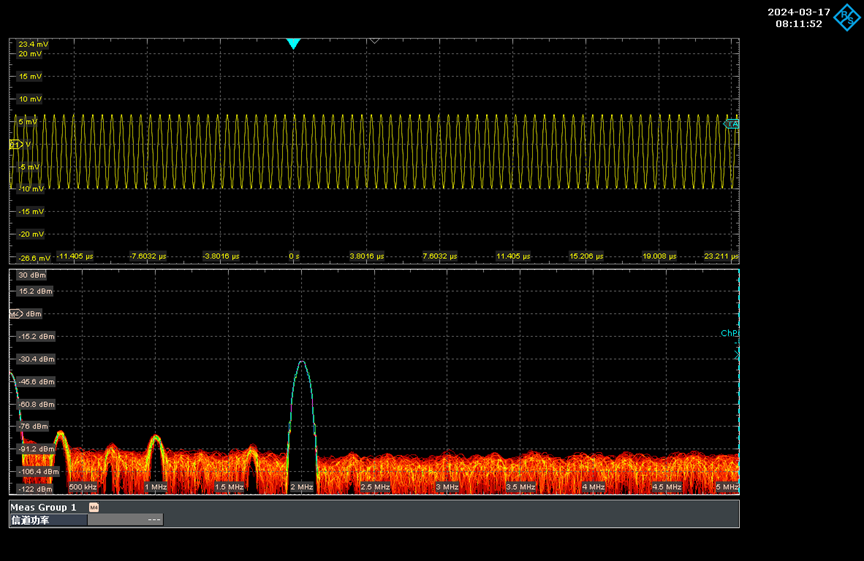Click the 1 MHz frequency axis label
864x561 pixels.
coord(155,487)
